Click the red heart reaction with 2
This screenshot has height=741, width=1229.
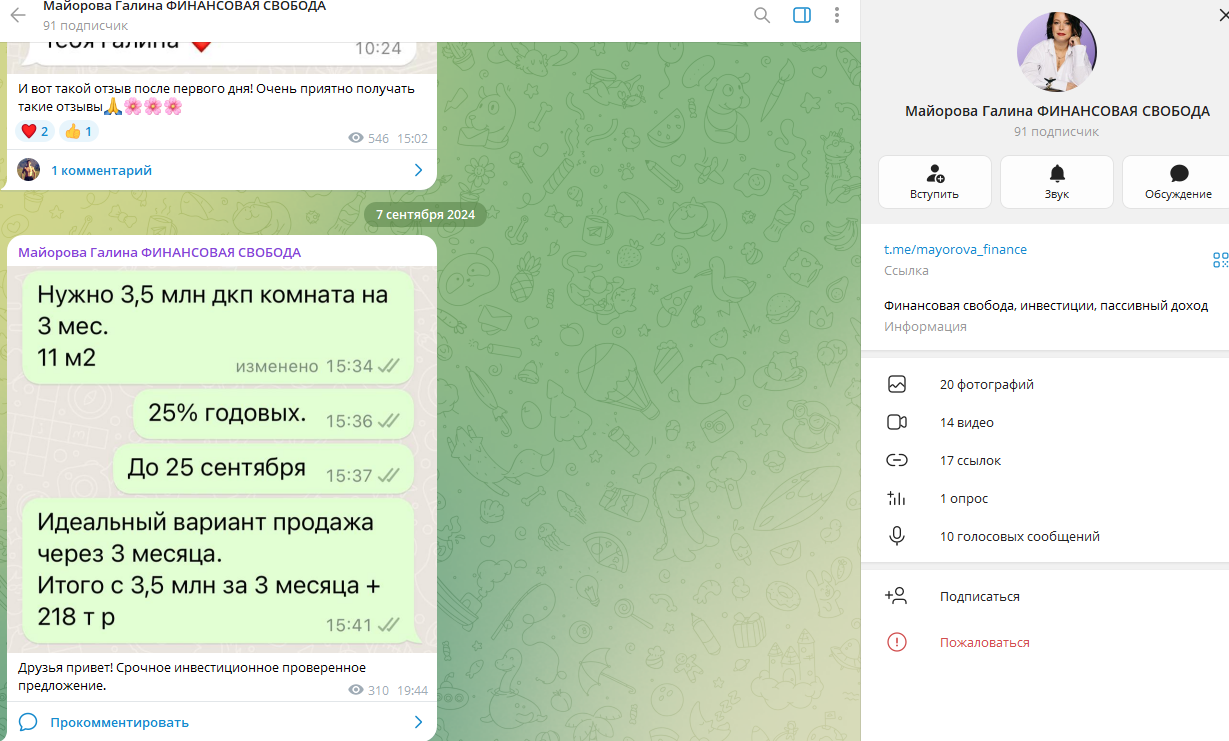click(35, 131)
